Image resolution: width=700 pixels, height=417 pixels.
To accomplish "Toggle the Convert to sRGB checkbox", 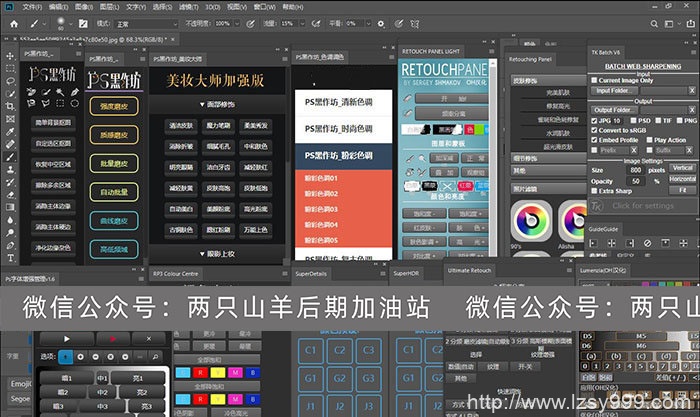I will 594,131.
